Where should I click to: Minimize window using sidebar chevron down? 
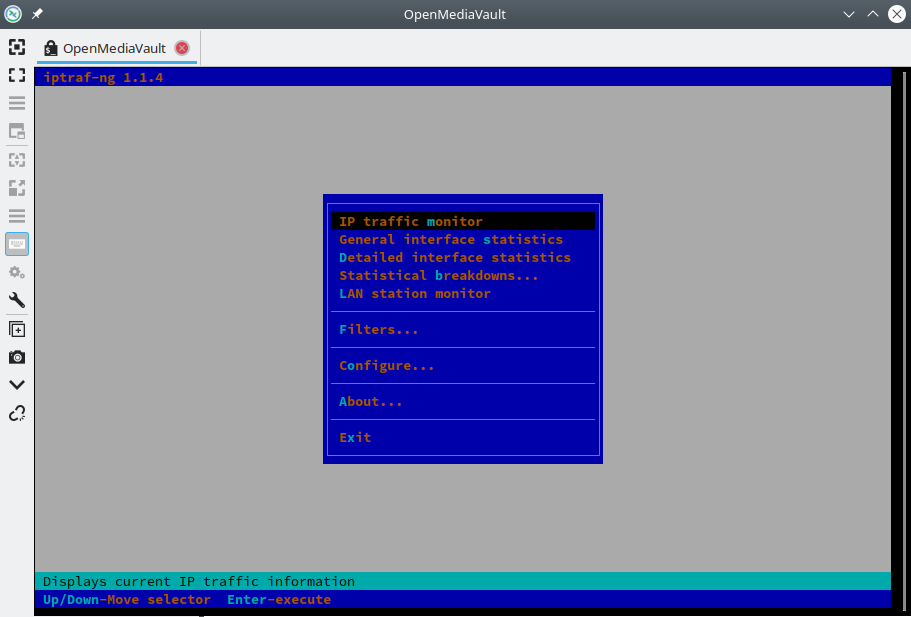pyautogui.click(x=17, y=385)
